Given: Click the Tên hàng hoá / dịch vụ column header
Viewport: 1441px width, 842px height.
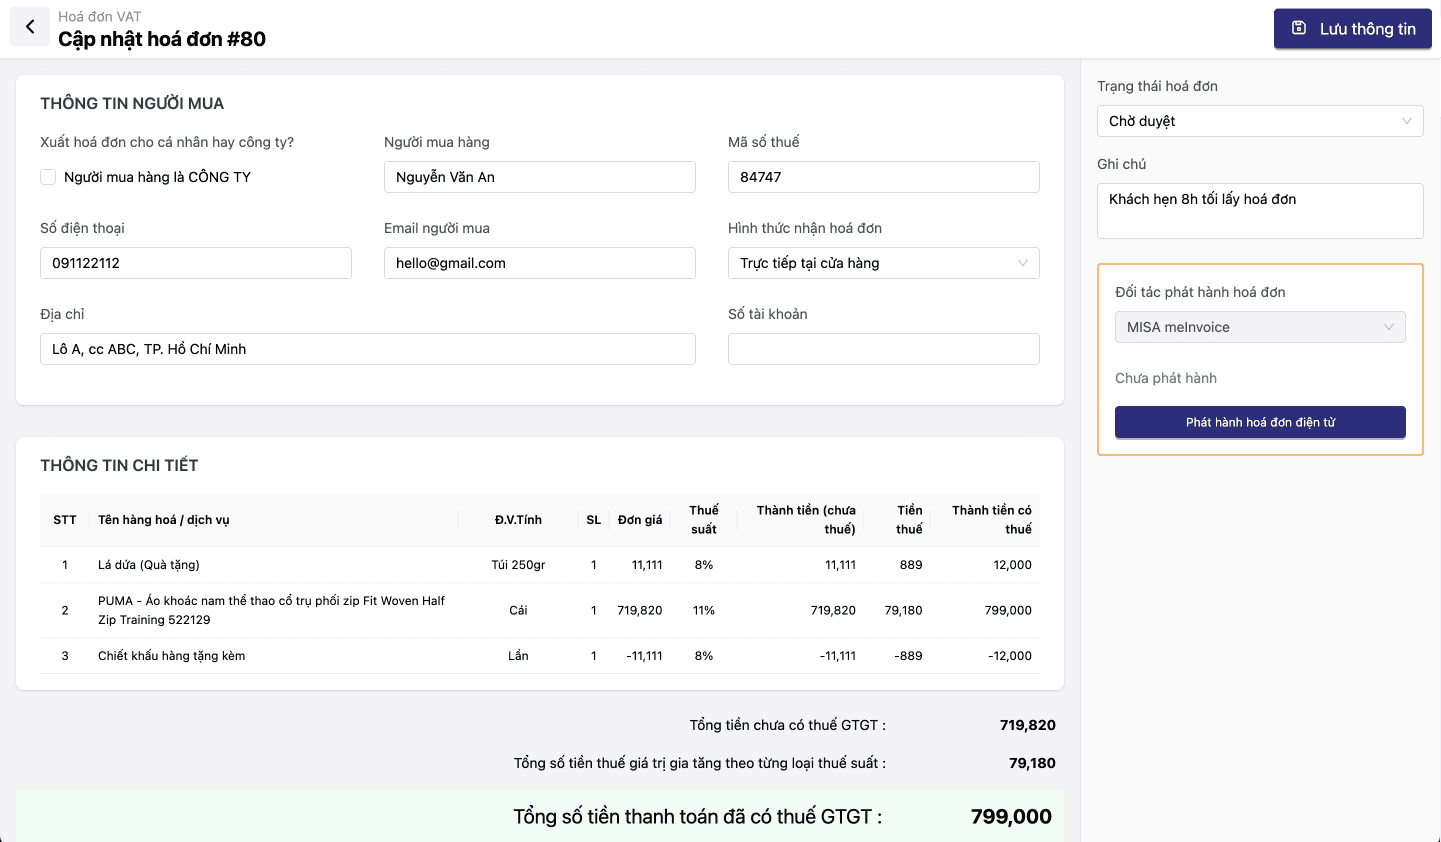Looking at the screenshot, I should point(164,520).
